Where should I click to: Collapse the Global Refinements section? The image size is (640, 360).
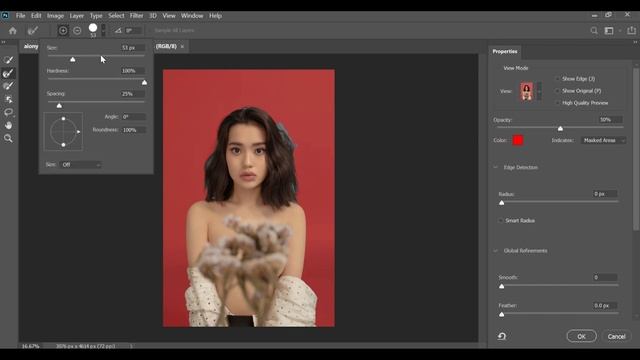coord(496,251)
